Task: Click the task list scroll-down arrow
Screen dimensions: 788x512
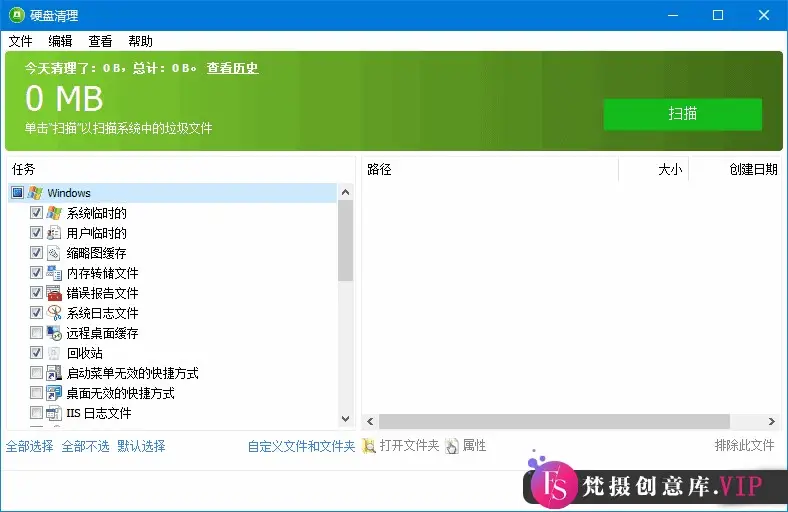Action: click(345, 419)
